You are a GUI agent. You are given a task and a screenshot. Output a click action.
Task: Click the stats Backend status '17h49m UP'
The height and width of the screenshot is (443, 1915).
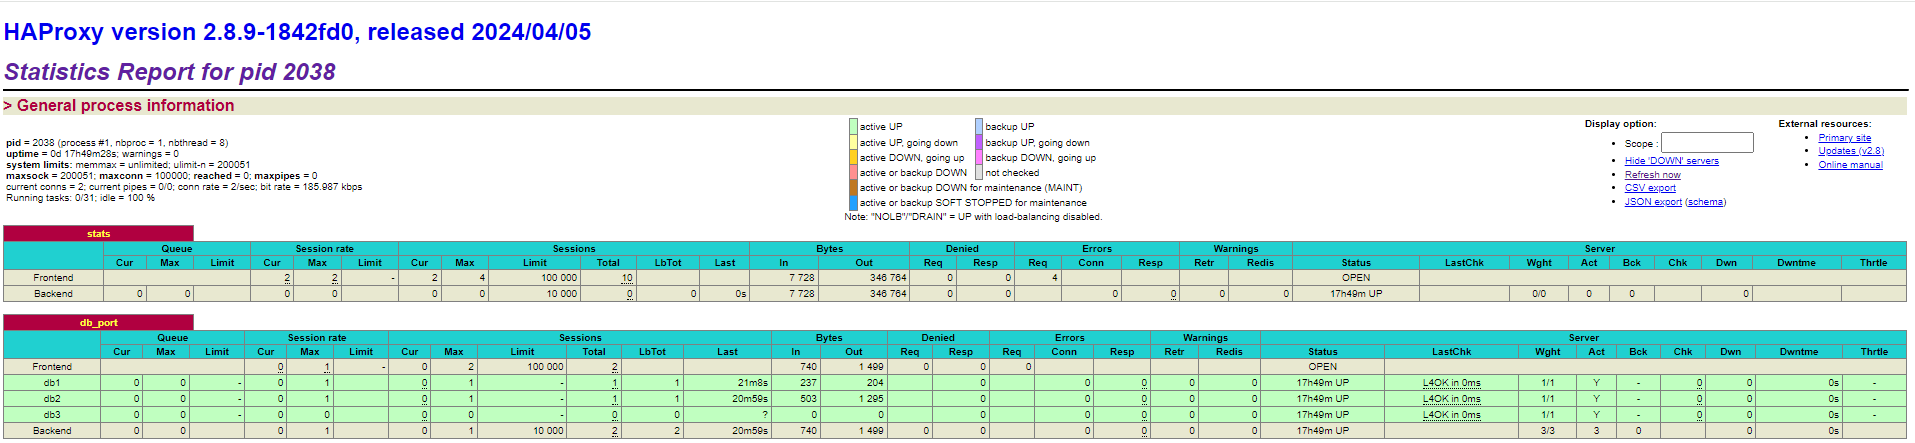click(x=1356, y=294)
